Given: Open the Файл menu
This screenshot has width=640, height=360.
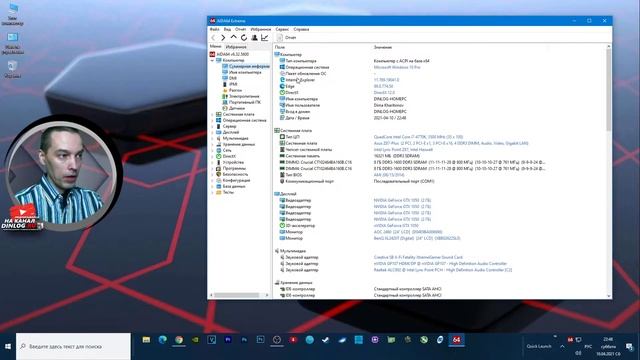Looking at the screenshot, I should point(214,29).
